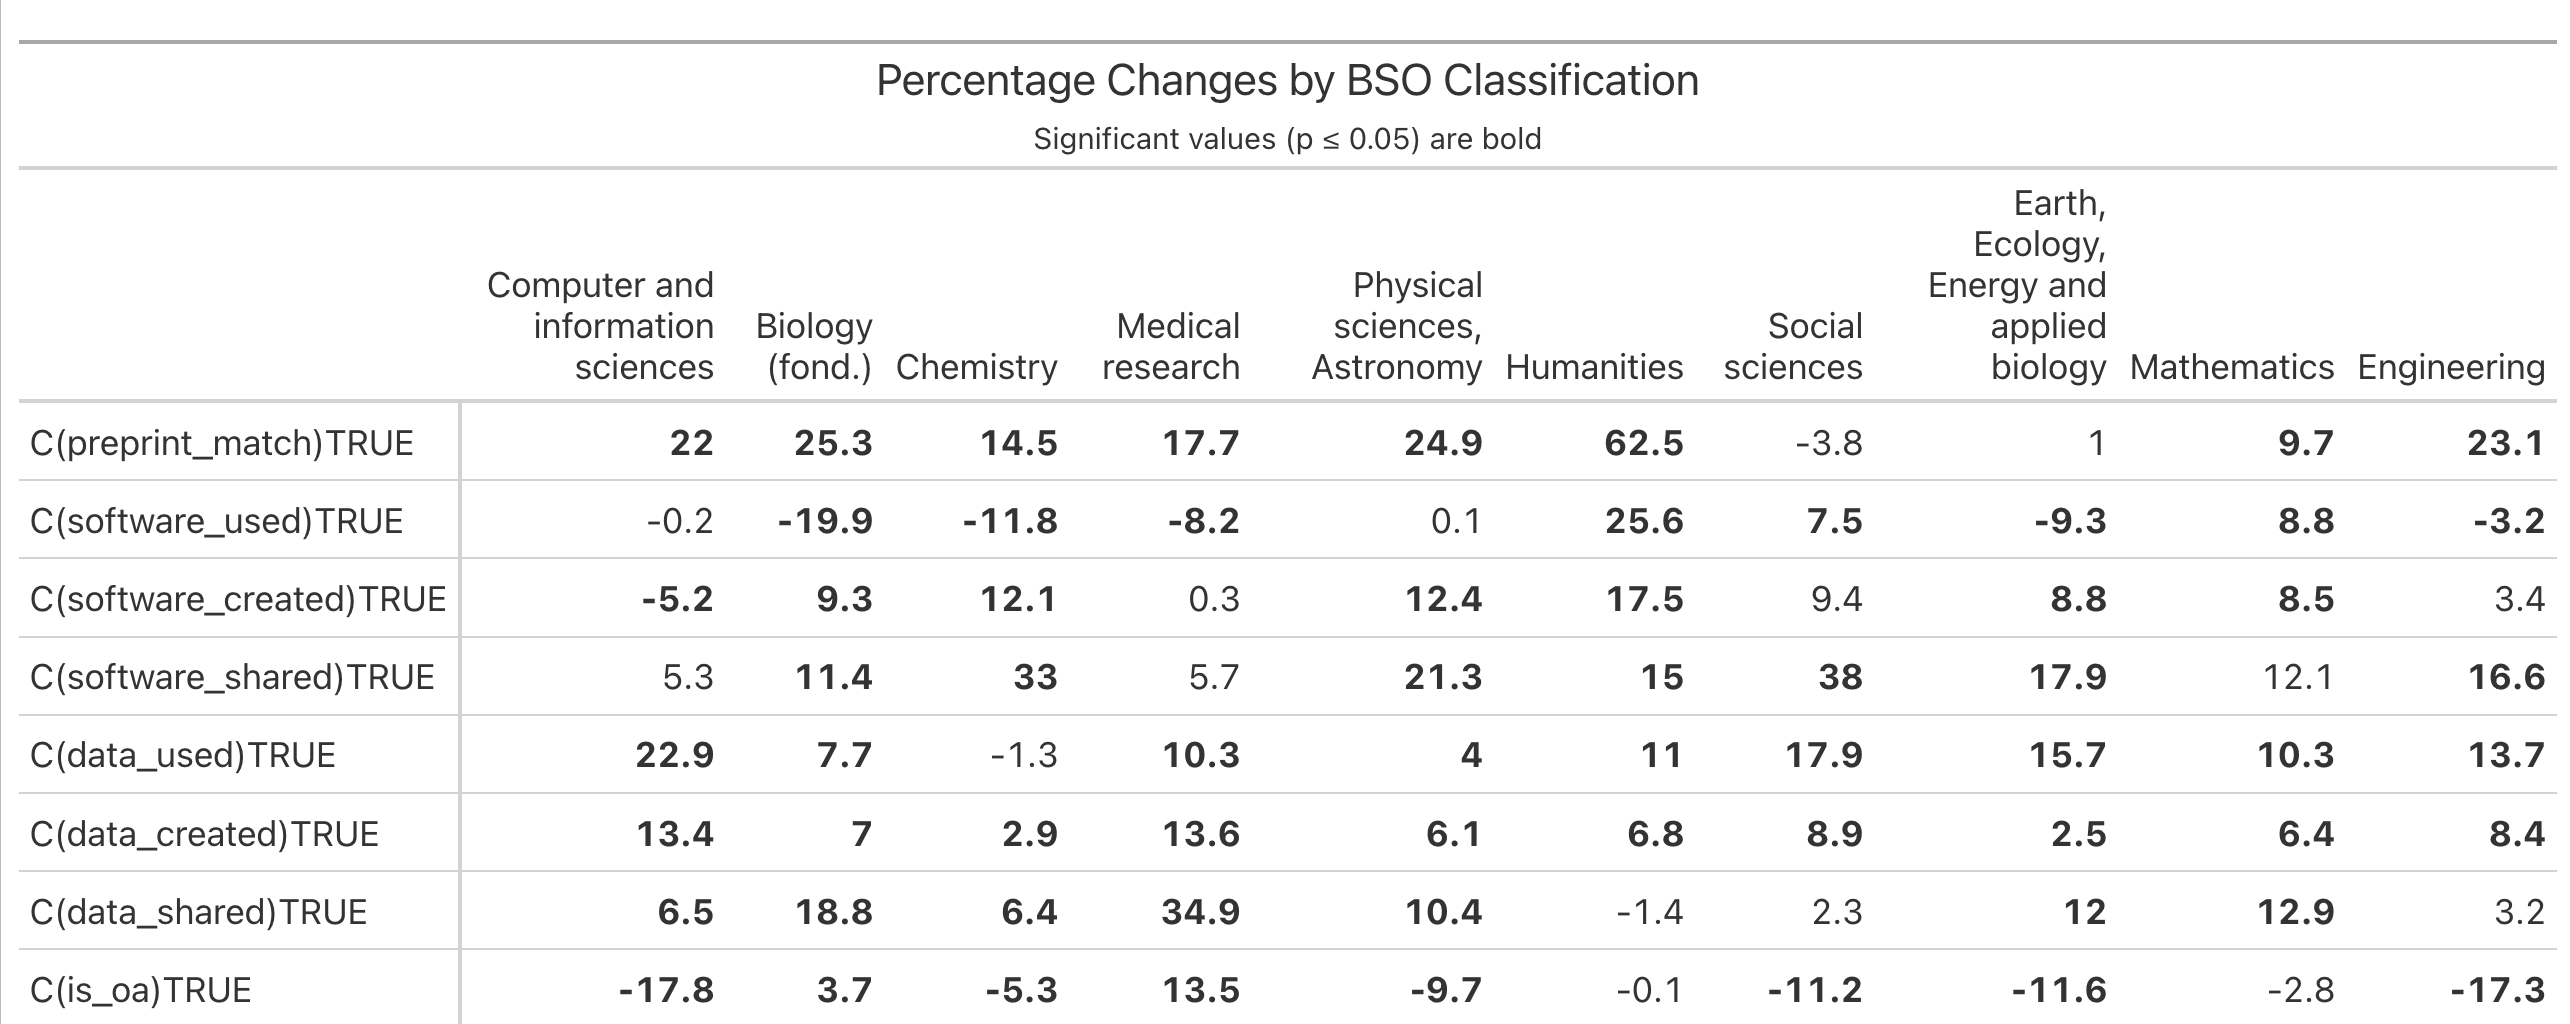This screenshot has height=1024, width=2570.
Task: Click the C(software_created)TRUE row label
Action: 238,599
